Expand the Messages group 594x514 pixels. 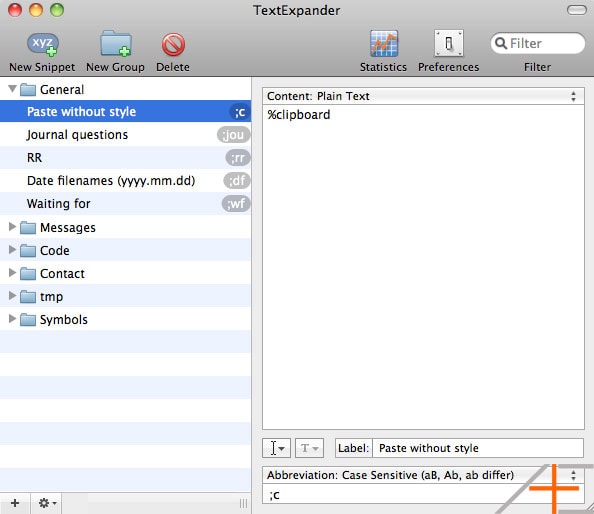pyautogui.click(x=12, y=227)
